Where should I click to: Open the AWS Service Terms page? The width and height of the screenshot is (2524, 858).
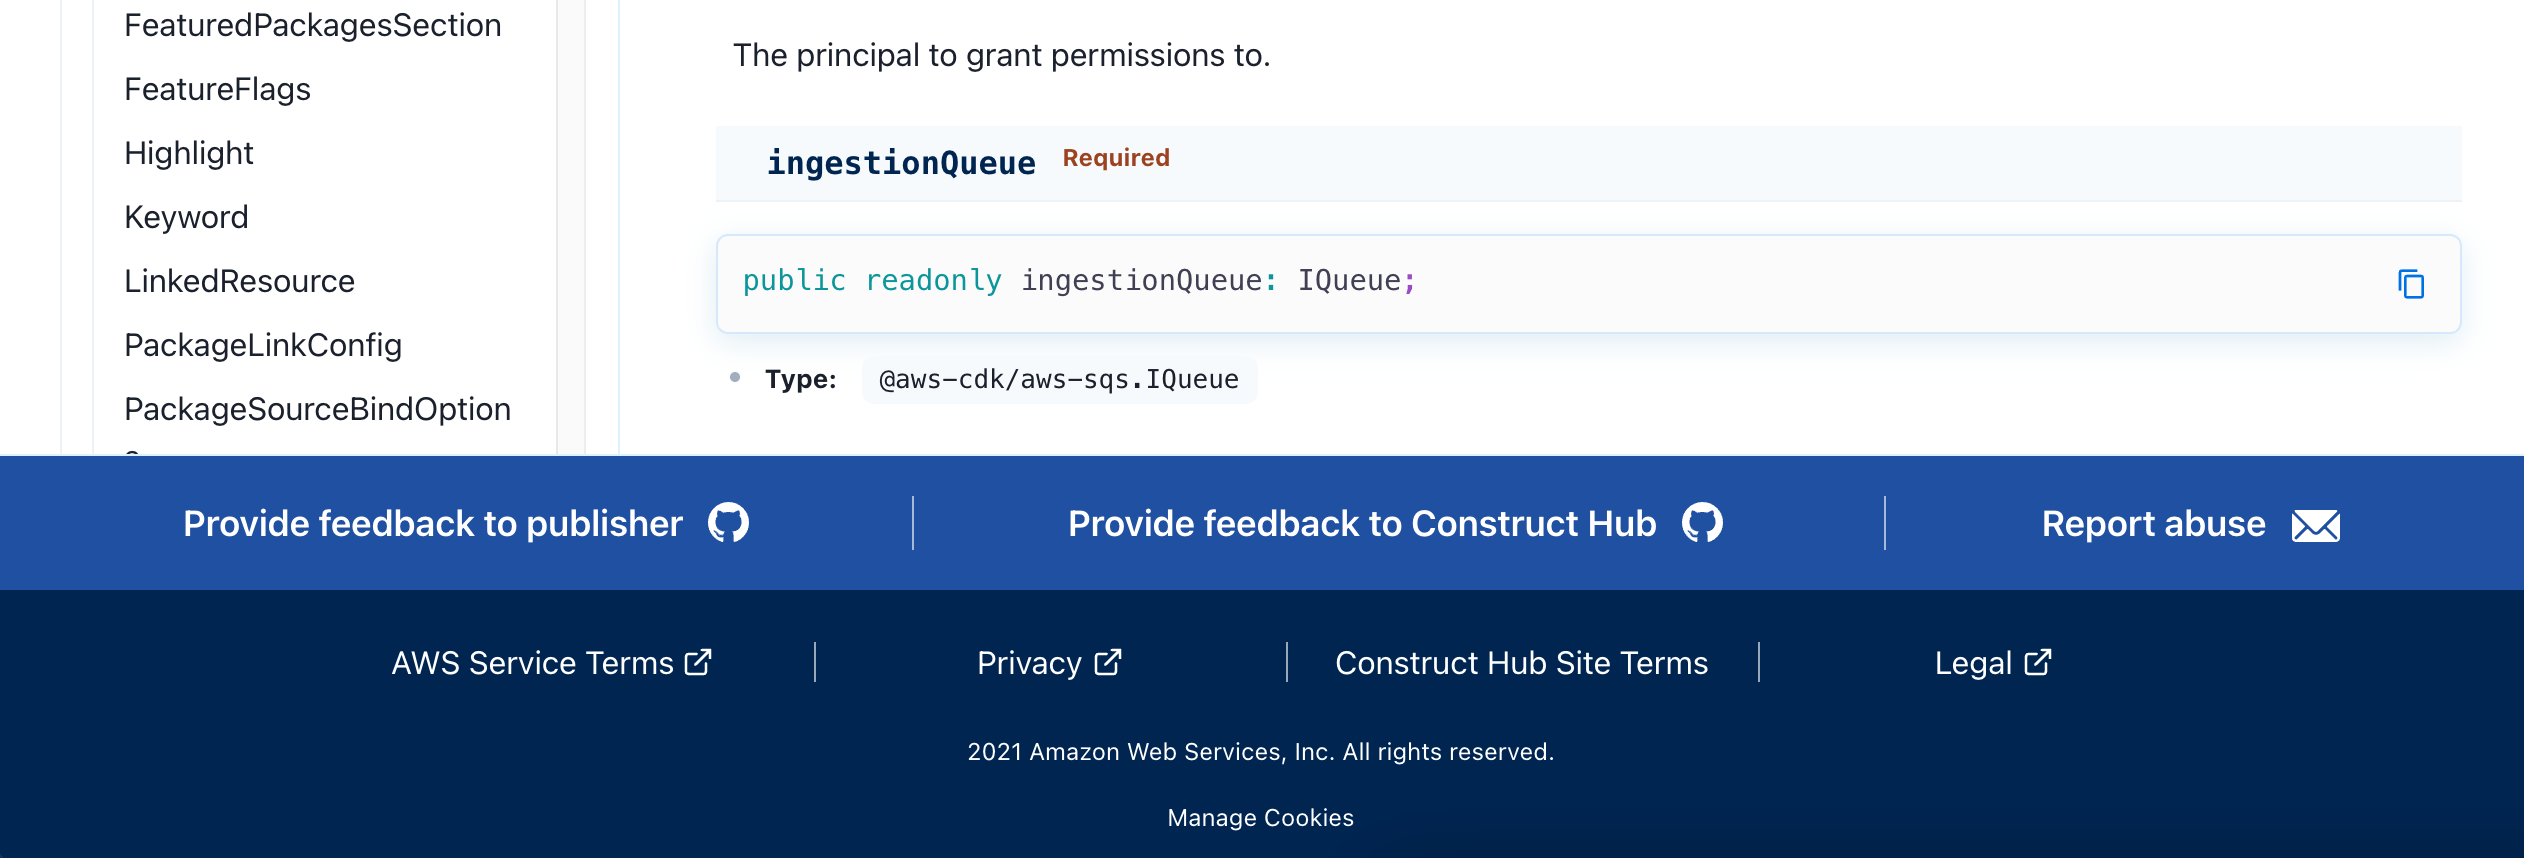(530, 662)
